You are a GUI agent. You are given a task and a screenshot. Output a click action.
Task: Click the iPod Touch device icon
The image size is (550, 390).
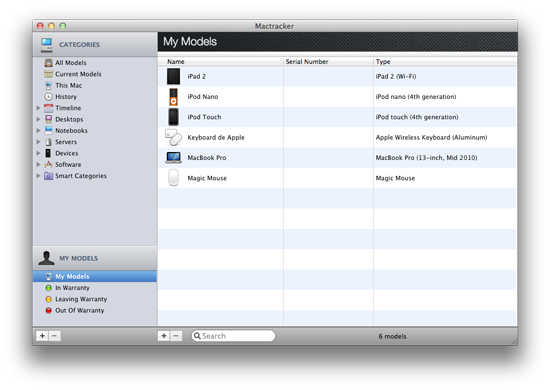click(x=173, y=117)
